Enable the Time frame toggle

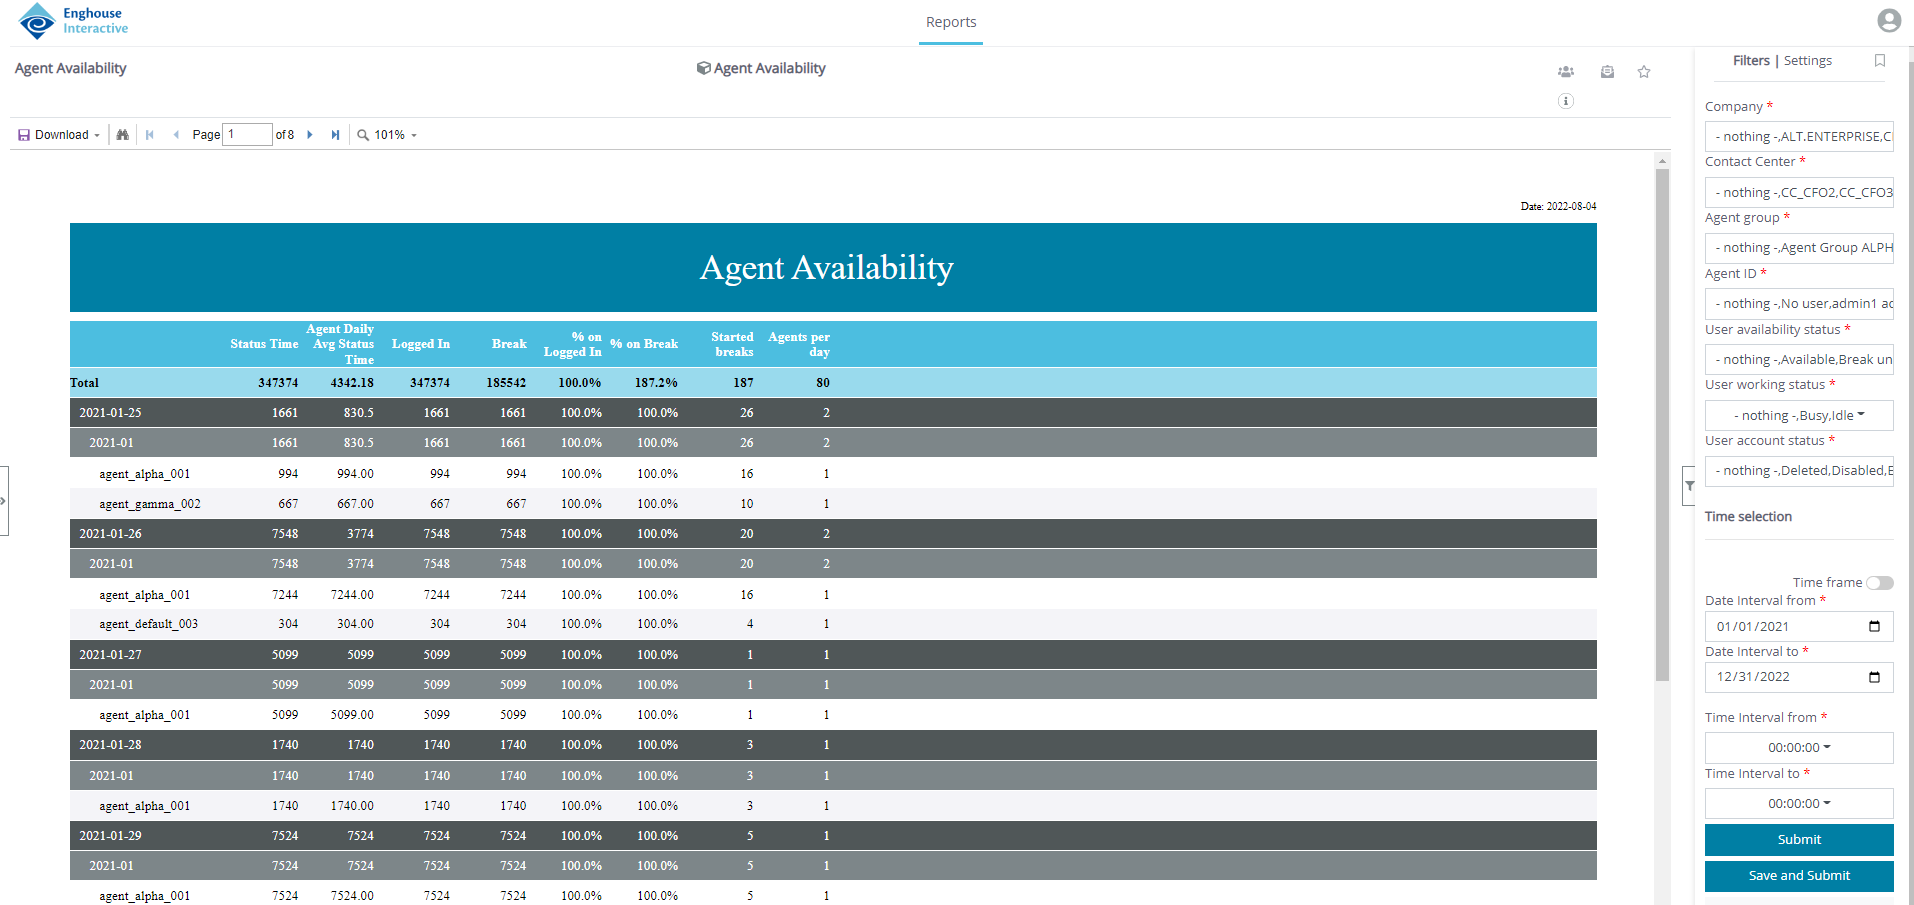(x=1879, y=582)
